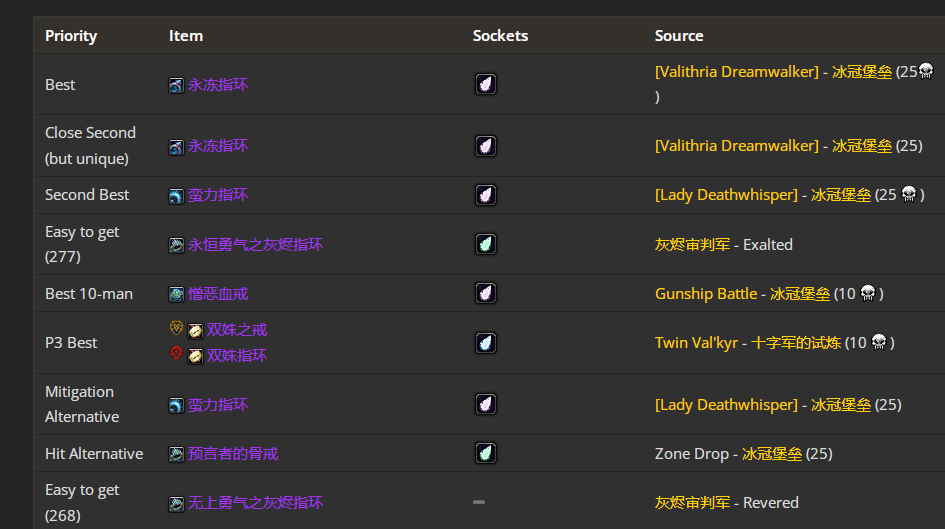Image resolution: width=945 pixels, height=529 pixels.
Task: Click the Horde faction icon in the P3 Best row
Action: [176, 355]
